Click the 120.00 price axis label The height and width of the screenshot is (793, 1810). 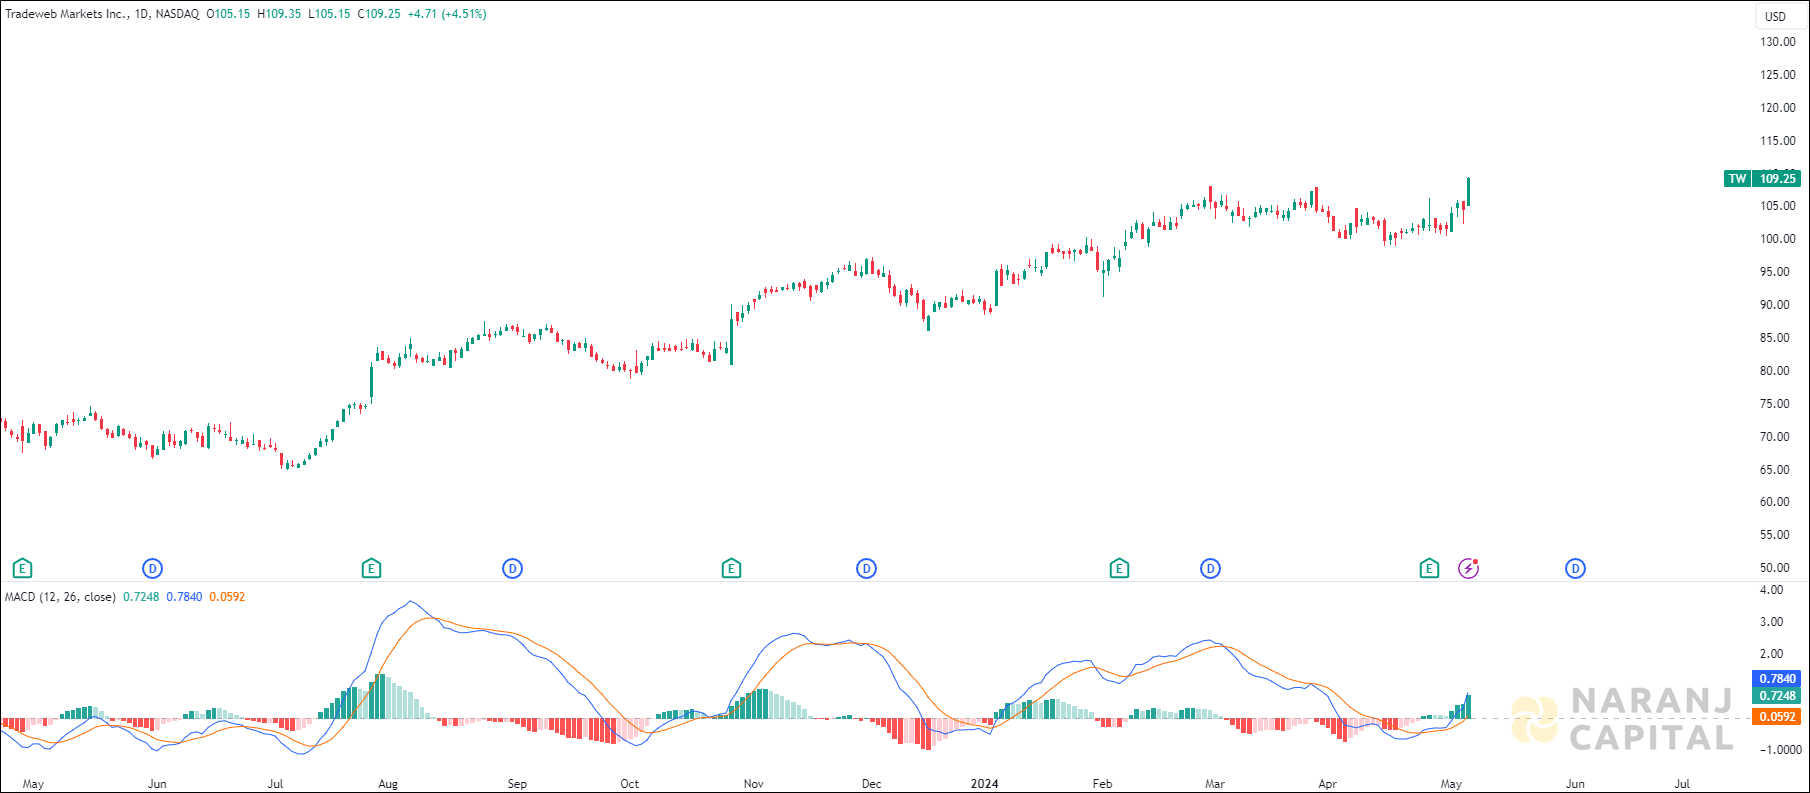tap(1778, 108)
